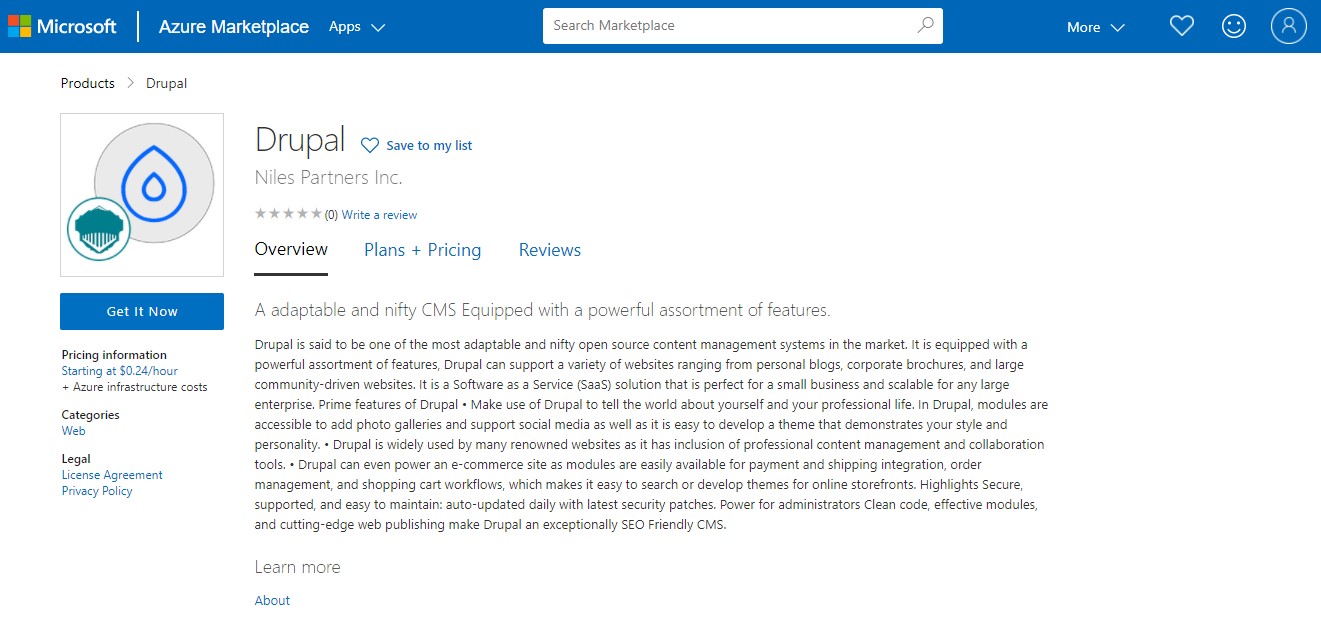Click the search magnifier icon
Viewport: 1321px width, 626px height.
[x=925, y=26]
